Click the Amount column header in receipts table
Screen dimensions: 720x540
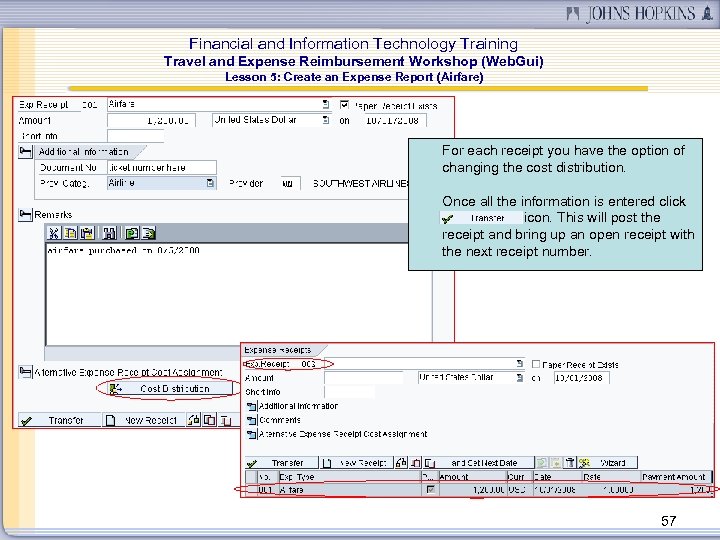pos(472,477)
